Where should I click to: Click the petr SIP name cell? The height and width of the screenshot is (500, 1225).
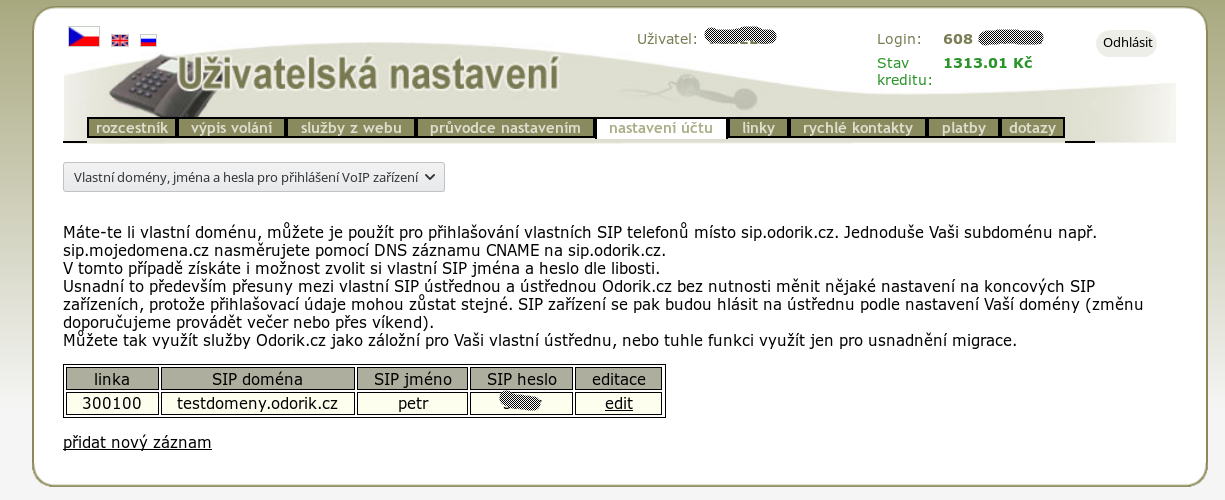click(x=413, y=404)
